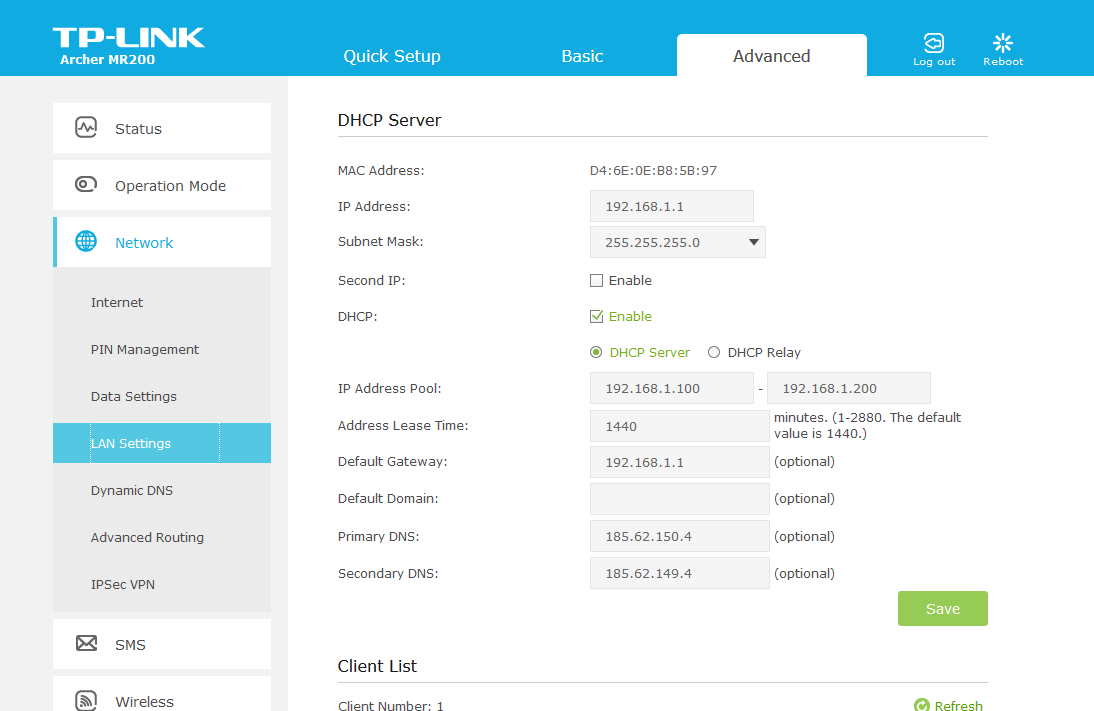Click the Primary DNS input field
Image resolution: width=1094 pixels, height=711 pixels.
coord(679,537)
